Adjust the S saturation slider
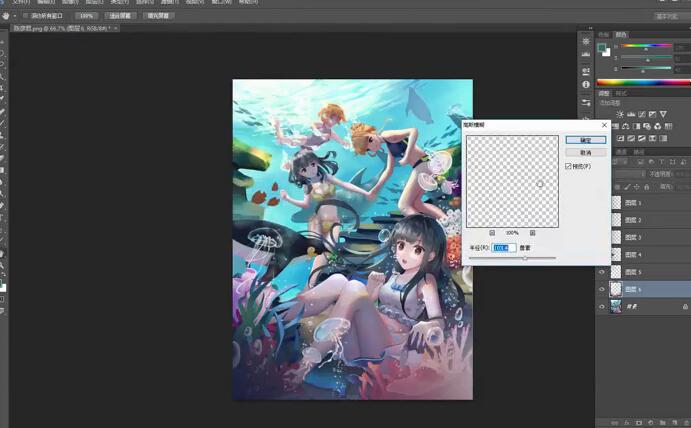The height and width of the screenshot is (428, 691). pos(646,57)
